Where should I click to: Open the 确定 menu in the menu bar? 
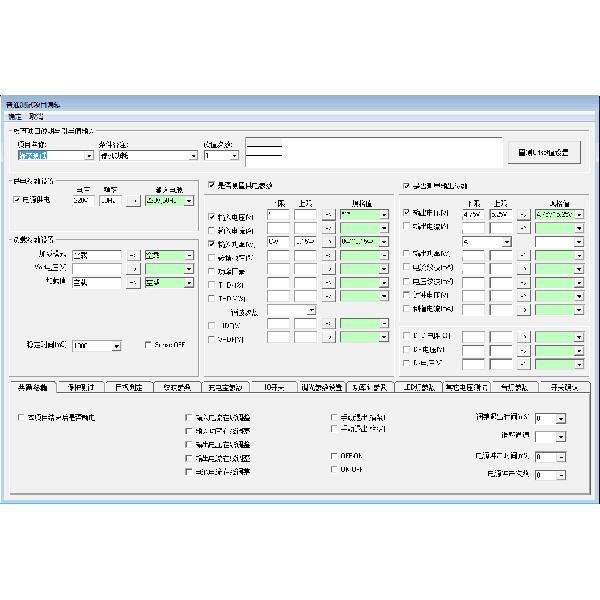coord(14,117)
